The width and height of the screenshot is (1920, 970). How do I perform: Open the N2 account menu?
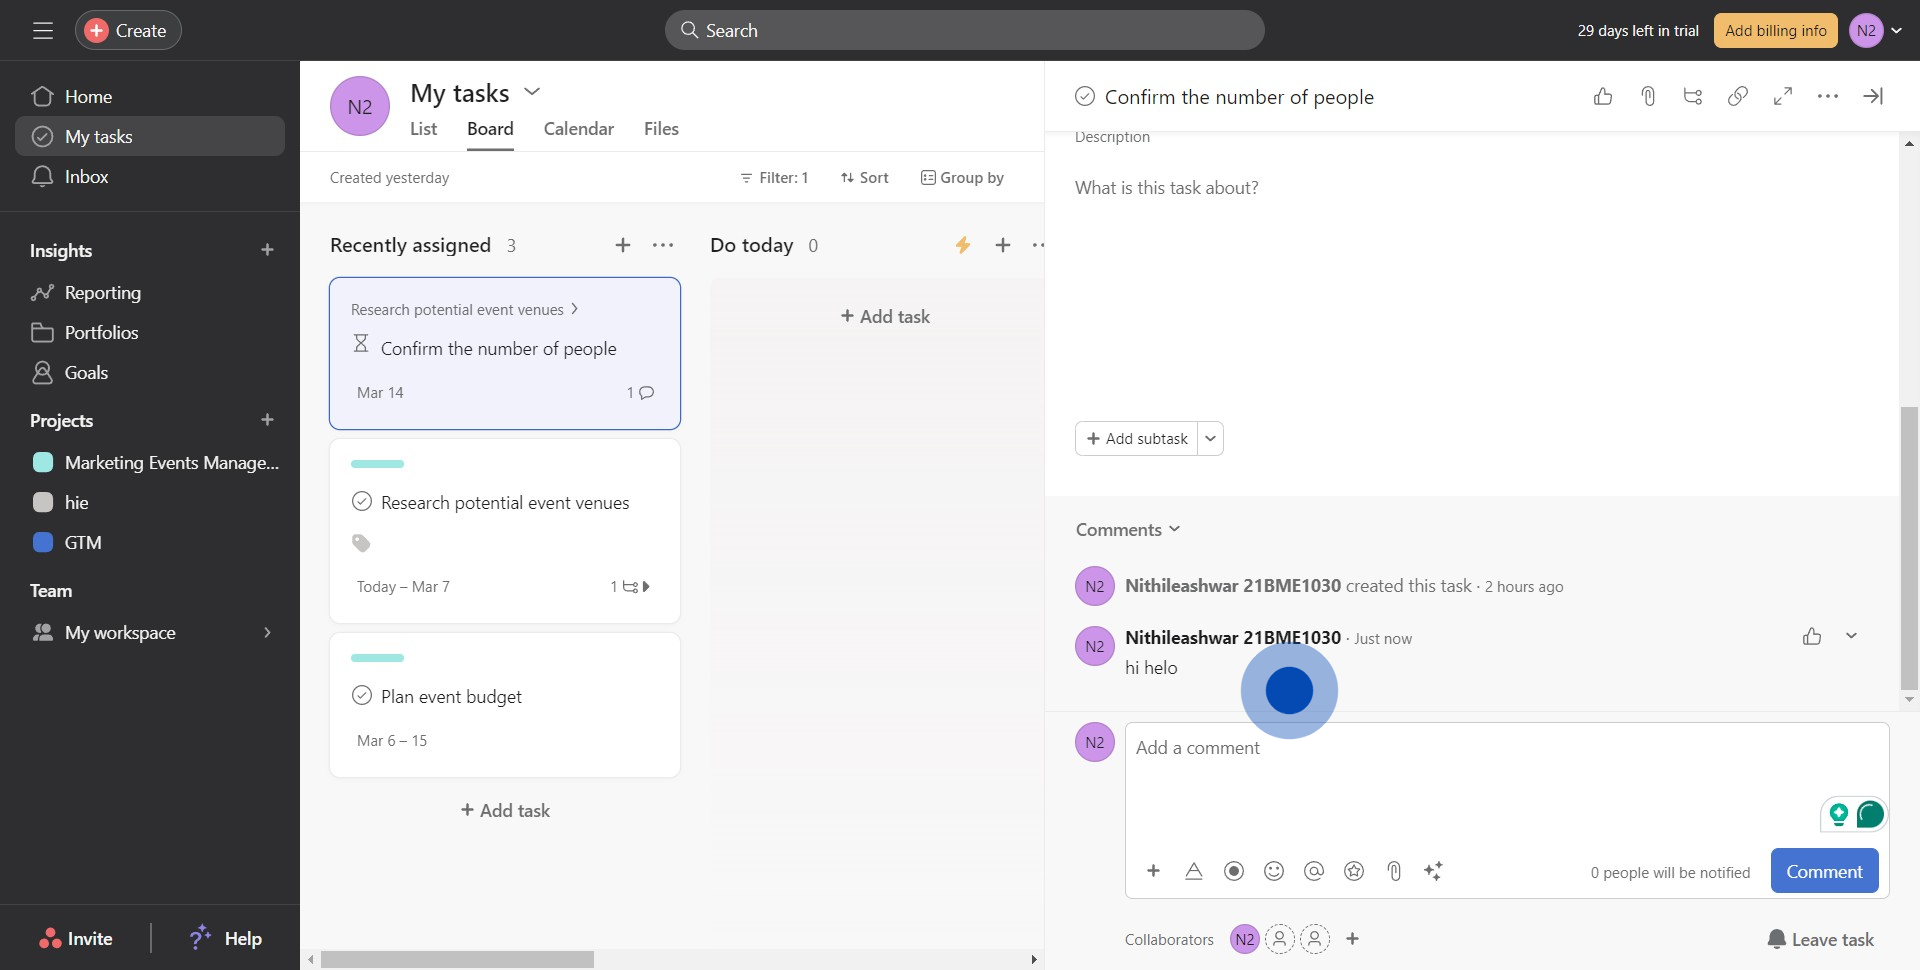coord(1876,31)
